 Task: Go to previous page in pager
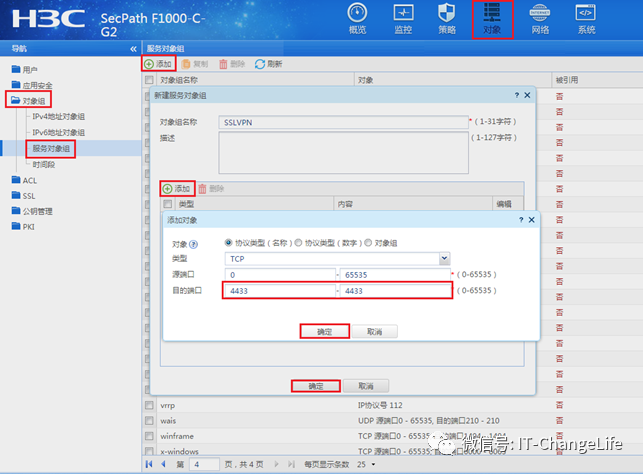pyautogui.click(x=164, y=464)
